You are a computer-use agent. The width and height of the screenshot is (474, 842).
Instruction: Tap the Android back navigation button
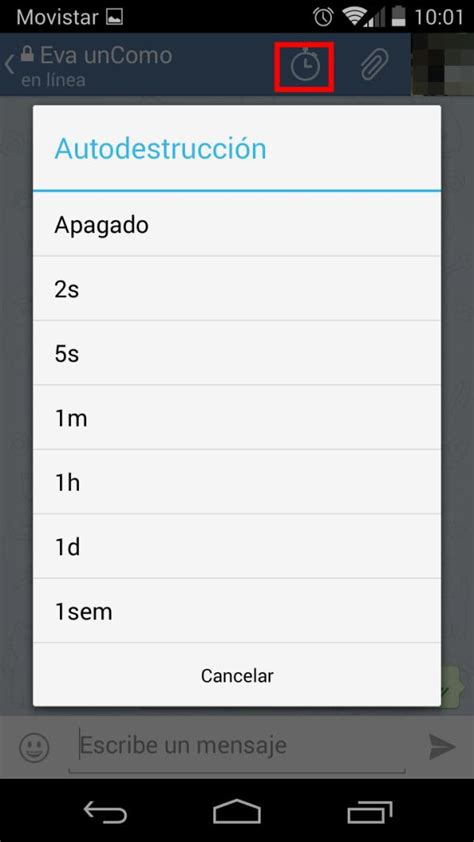[x=105, y=811]
